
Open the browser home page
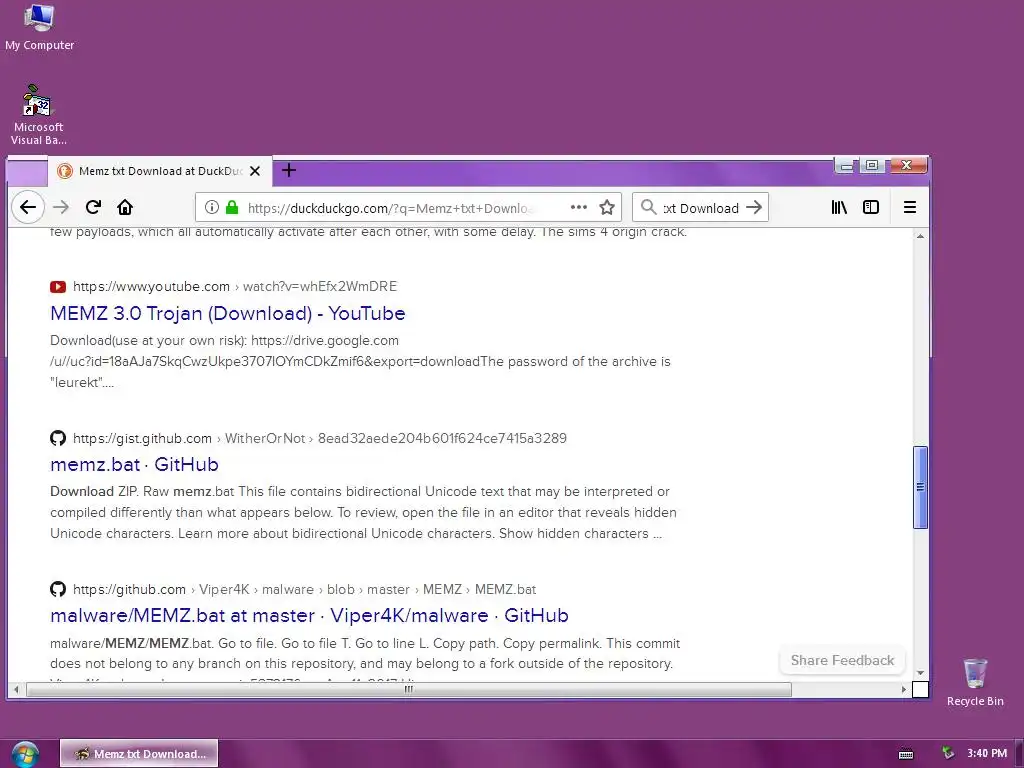point(125,208)
